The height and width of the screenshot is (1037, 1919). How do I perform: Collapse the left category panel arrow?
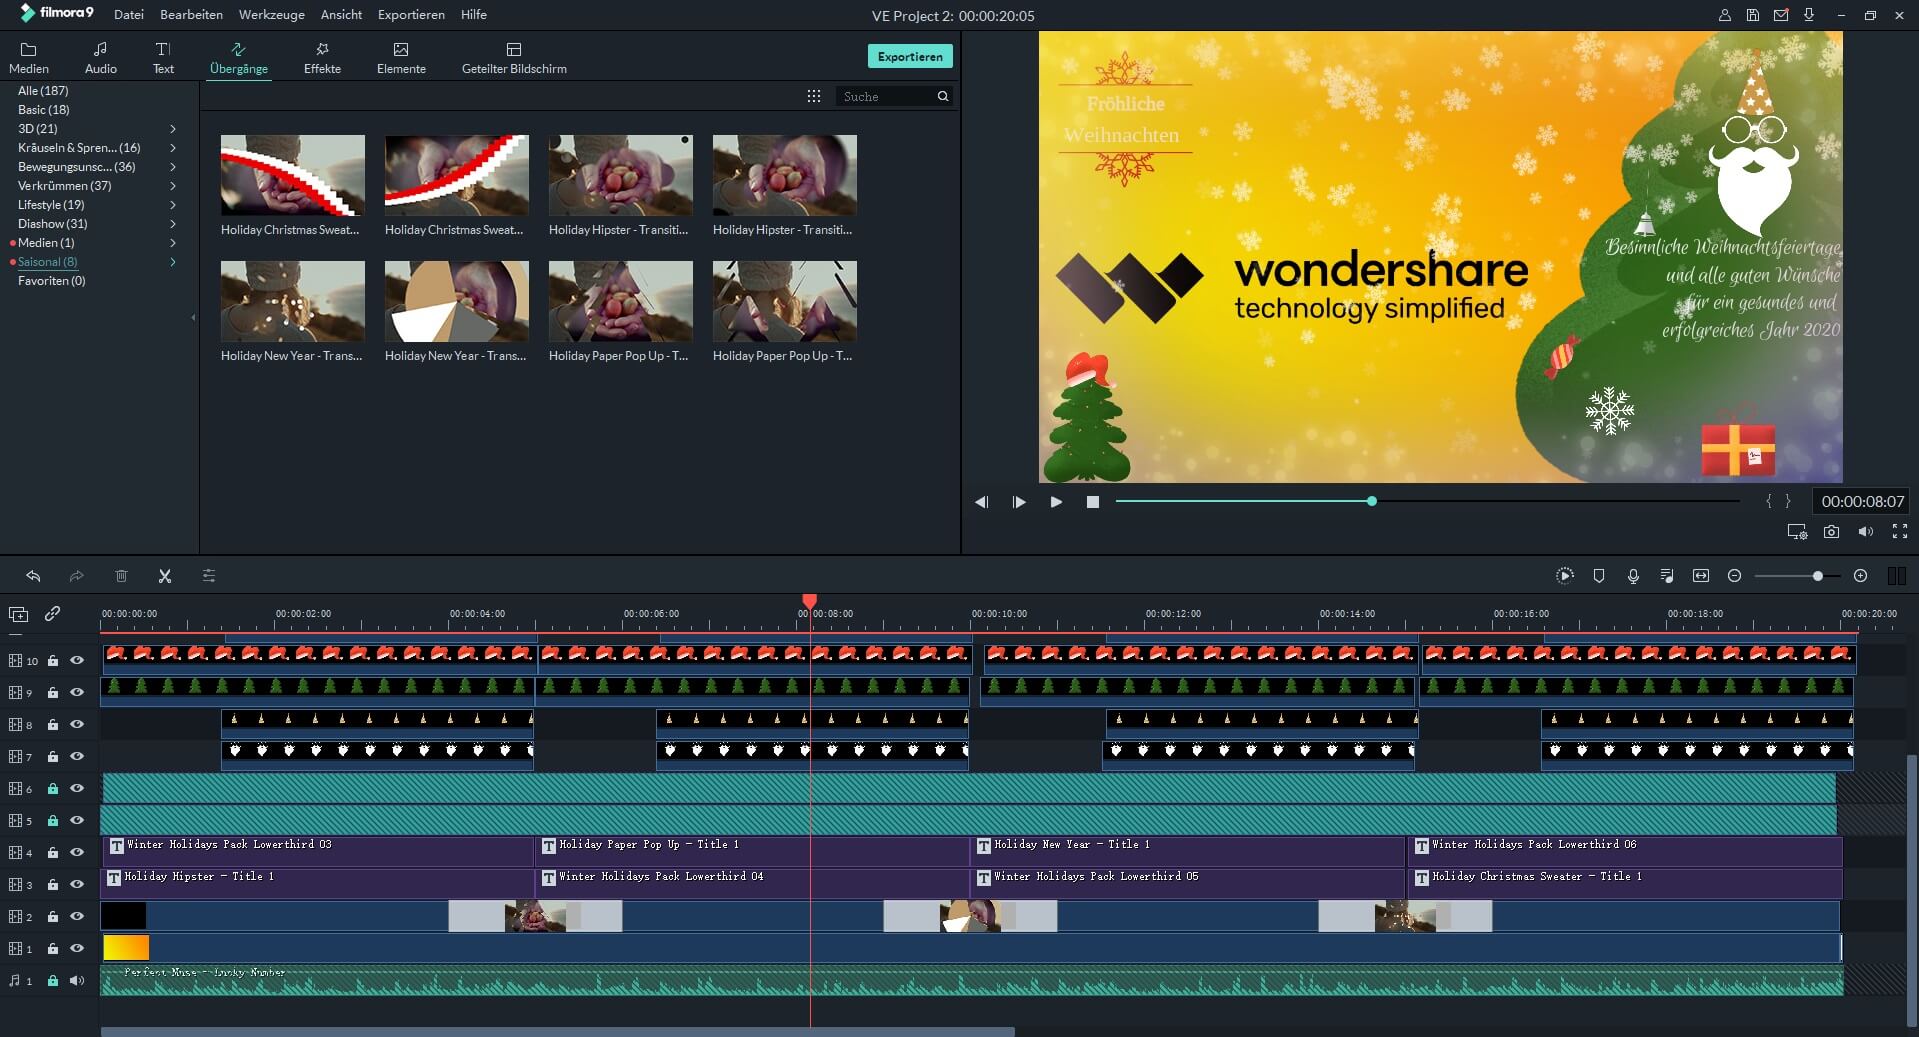pos(193,317)
